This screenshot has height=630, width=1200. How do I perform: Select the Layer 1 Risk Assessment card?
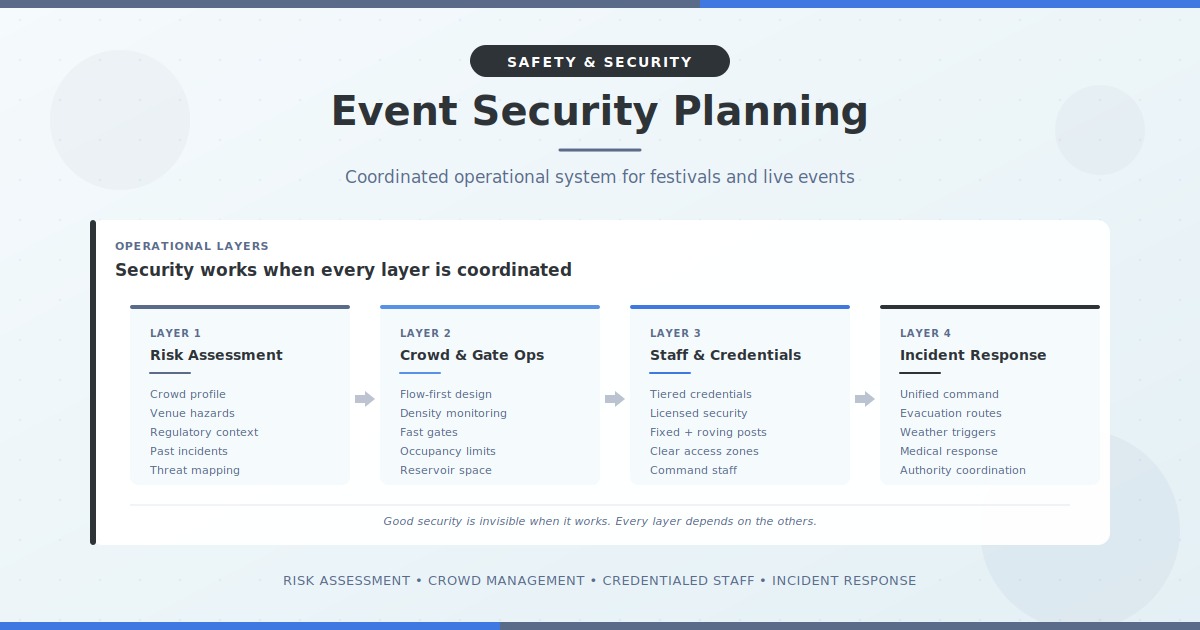point(240,394)
